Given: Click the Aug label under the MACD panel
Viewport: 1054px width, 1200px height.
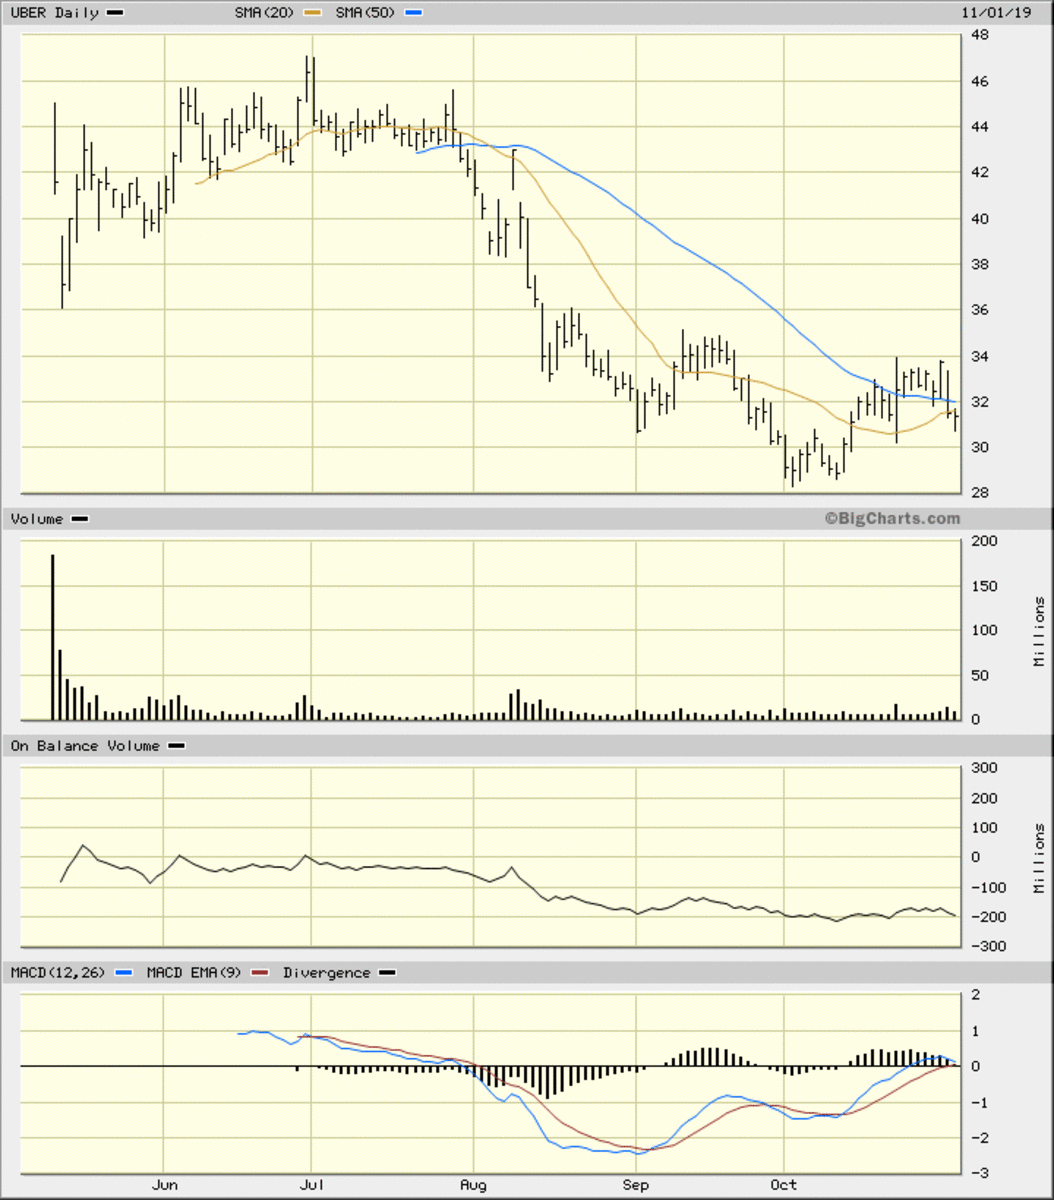Looking at the screenshot, I should click(473, 1185).
